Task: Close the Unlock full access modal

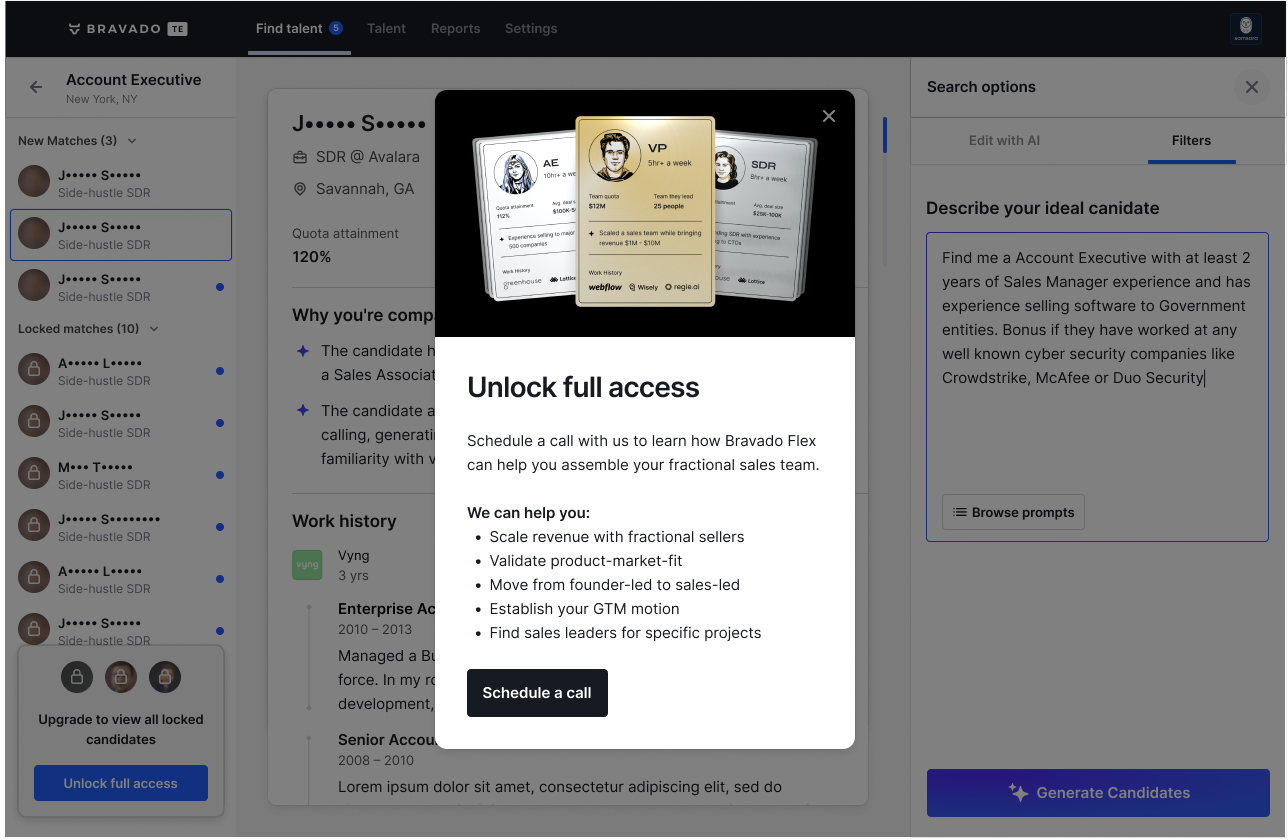Action: 829,116
